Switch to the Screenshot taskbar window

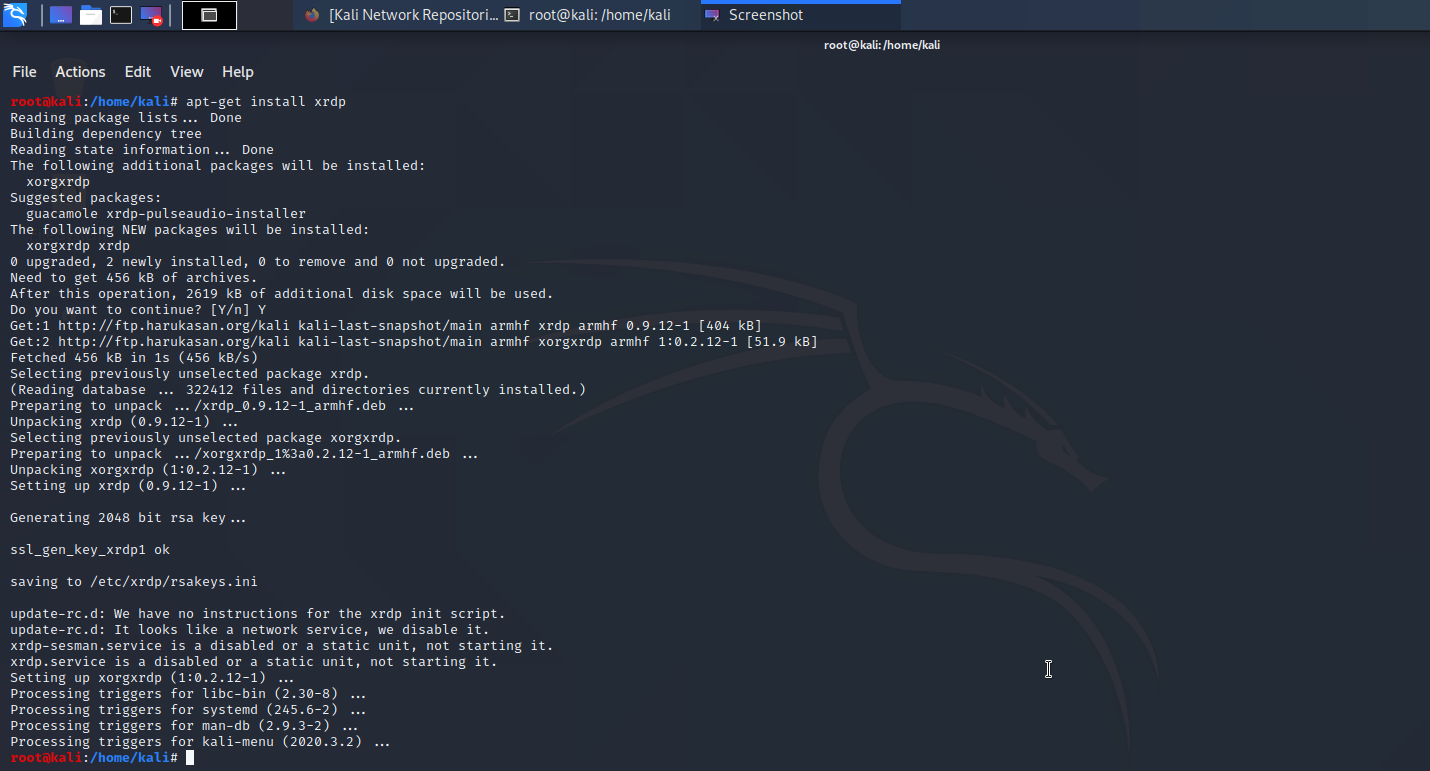point(800,15)
